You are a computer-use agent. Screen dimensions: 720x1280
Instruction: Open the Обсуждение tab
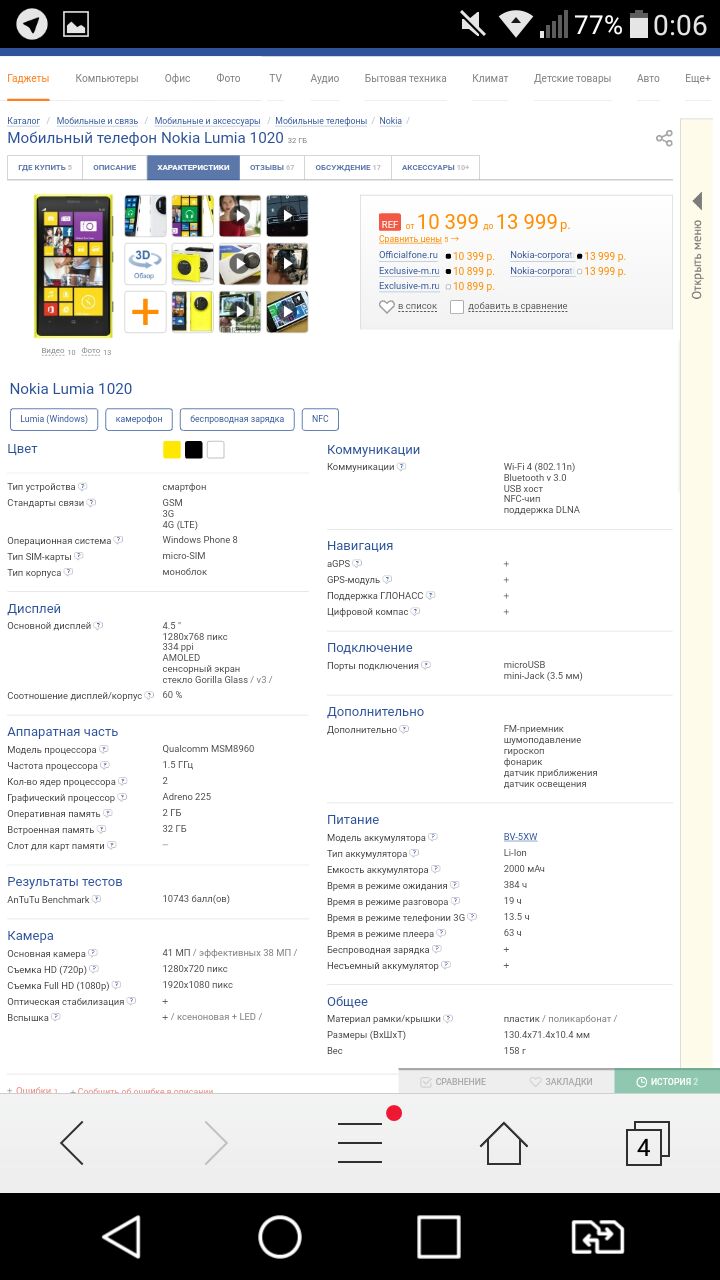[348, 167]
